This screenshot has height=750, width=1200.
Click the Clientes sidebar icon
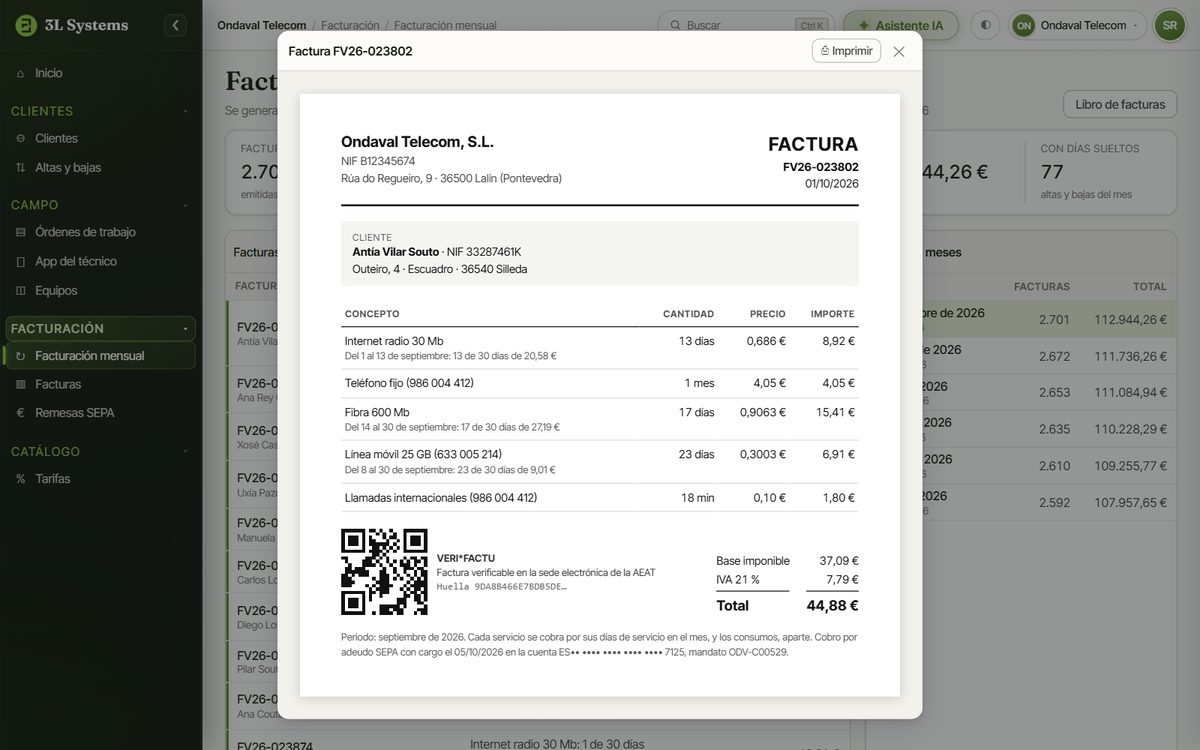pyautogui.click(x=21, y=138)
